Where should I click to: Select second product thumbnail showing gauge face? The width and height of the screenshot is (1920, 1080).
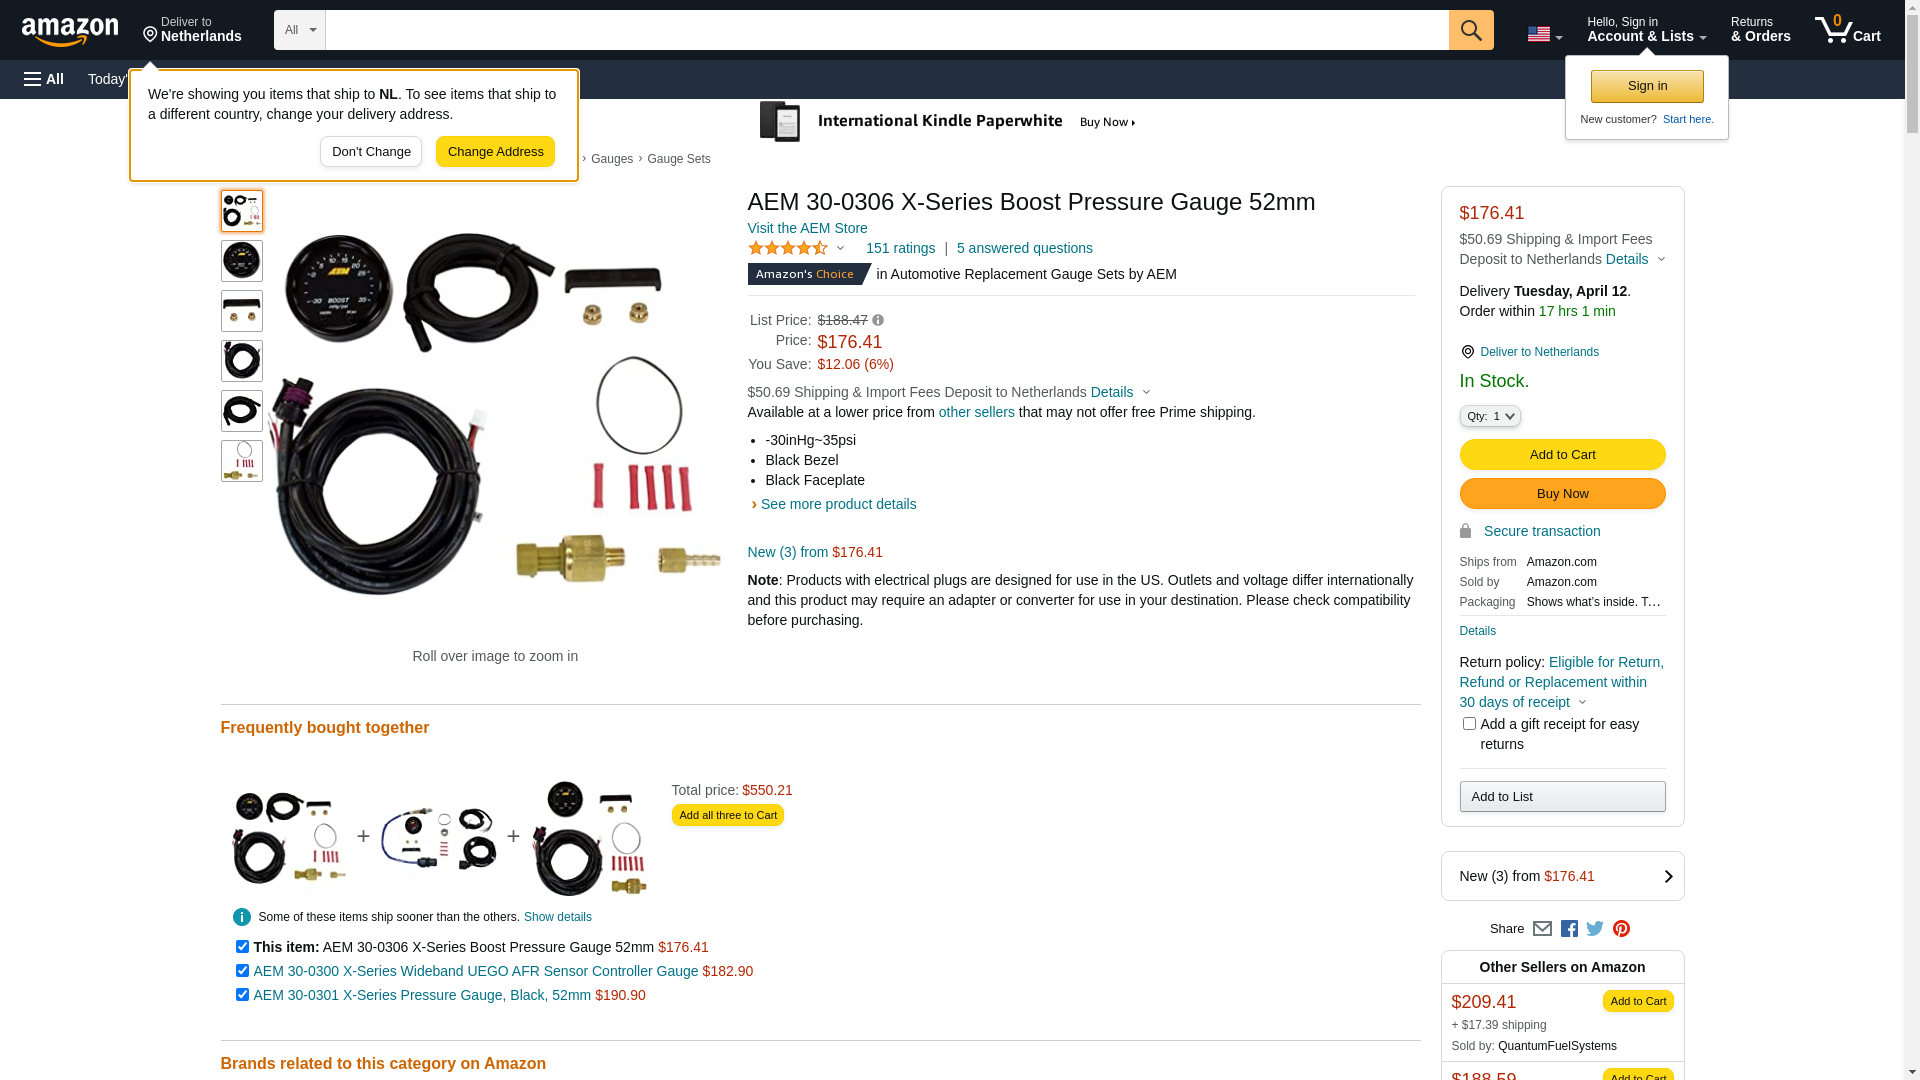coord(242,261)
